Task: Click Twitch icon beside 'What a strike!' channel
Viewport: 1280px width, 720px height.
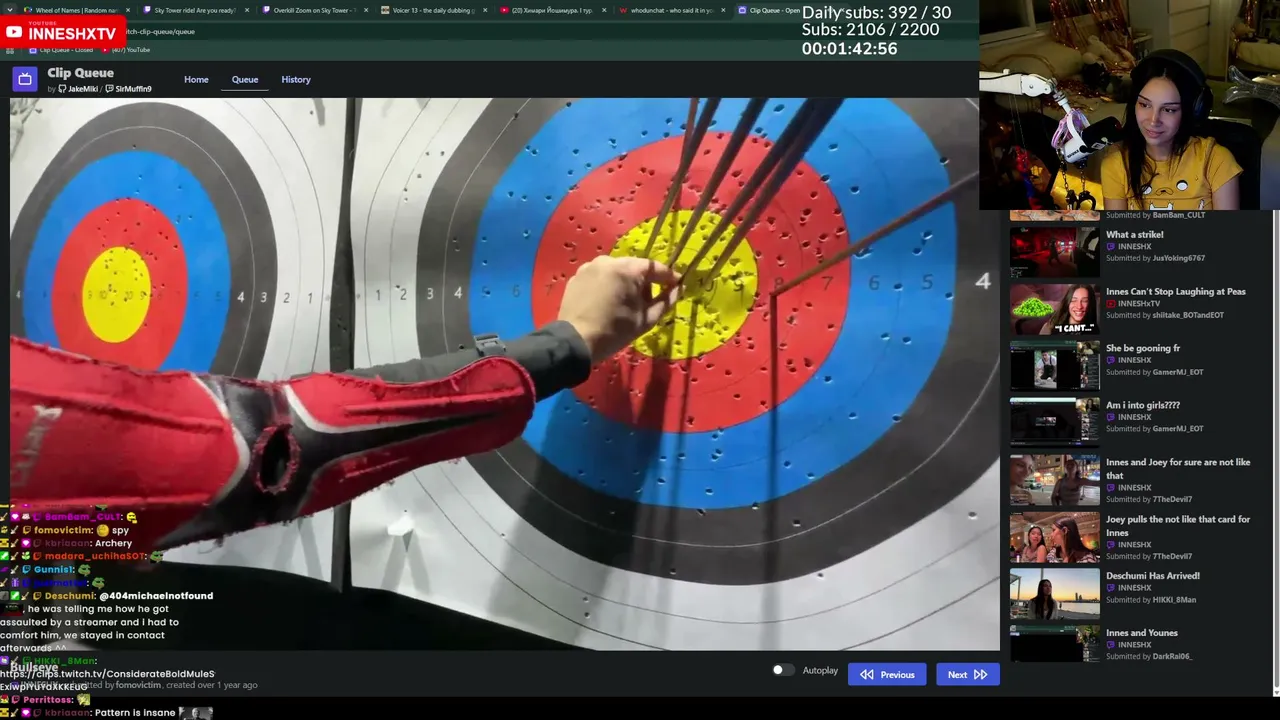Action: click(1111, 247)
